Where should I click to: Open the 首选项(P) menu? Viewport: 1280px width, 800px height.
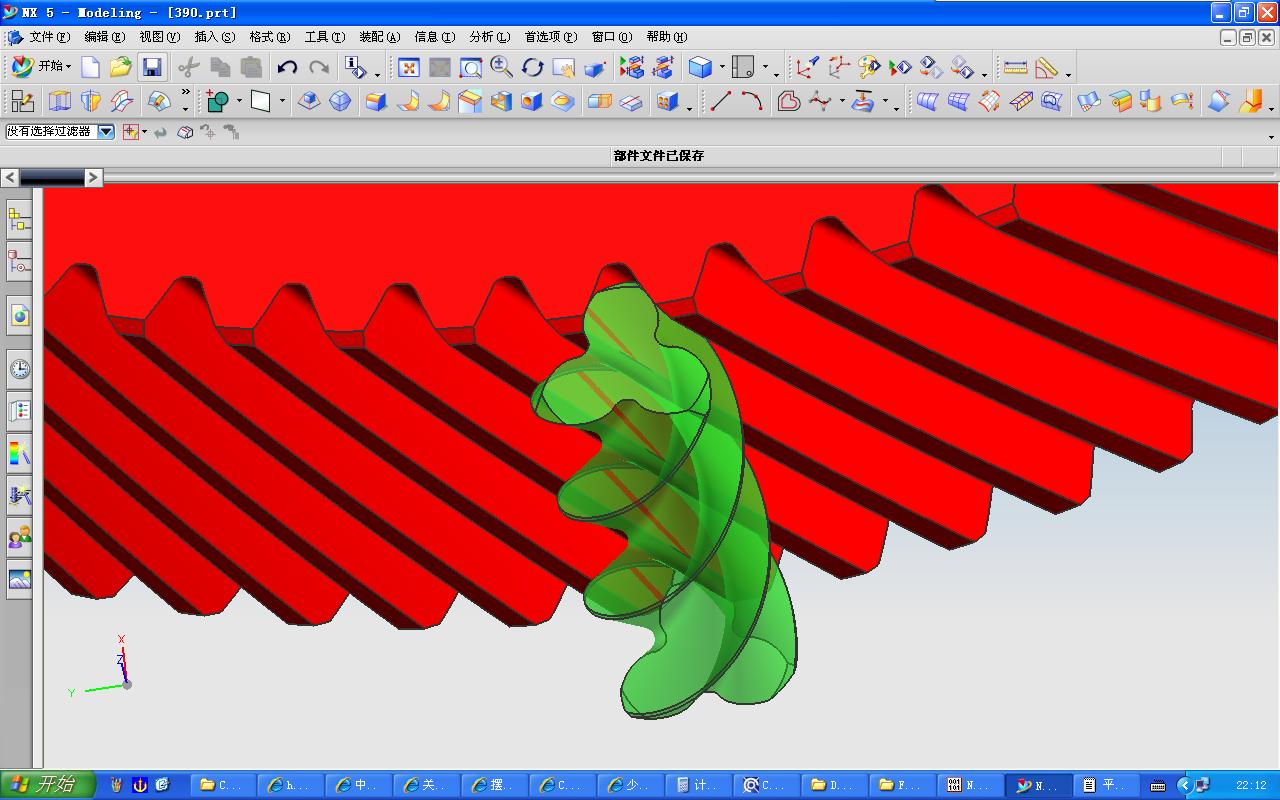coord(550,37)
